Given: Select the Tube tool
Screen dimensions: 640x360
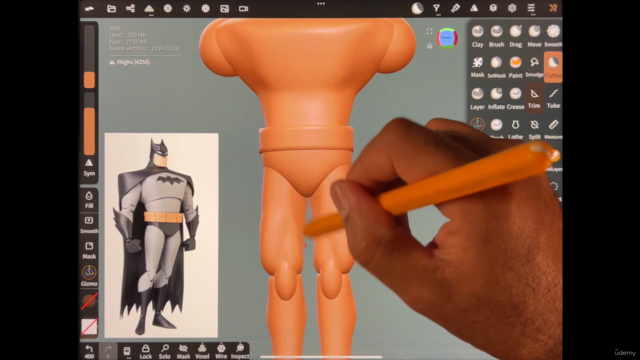Looking at the screenshot, I should click(553, 98).
